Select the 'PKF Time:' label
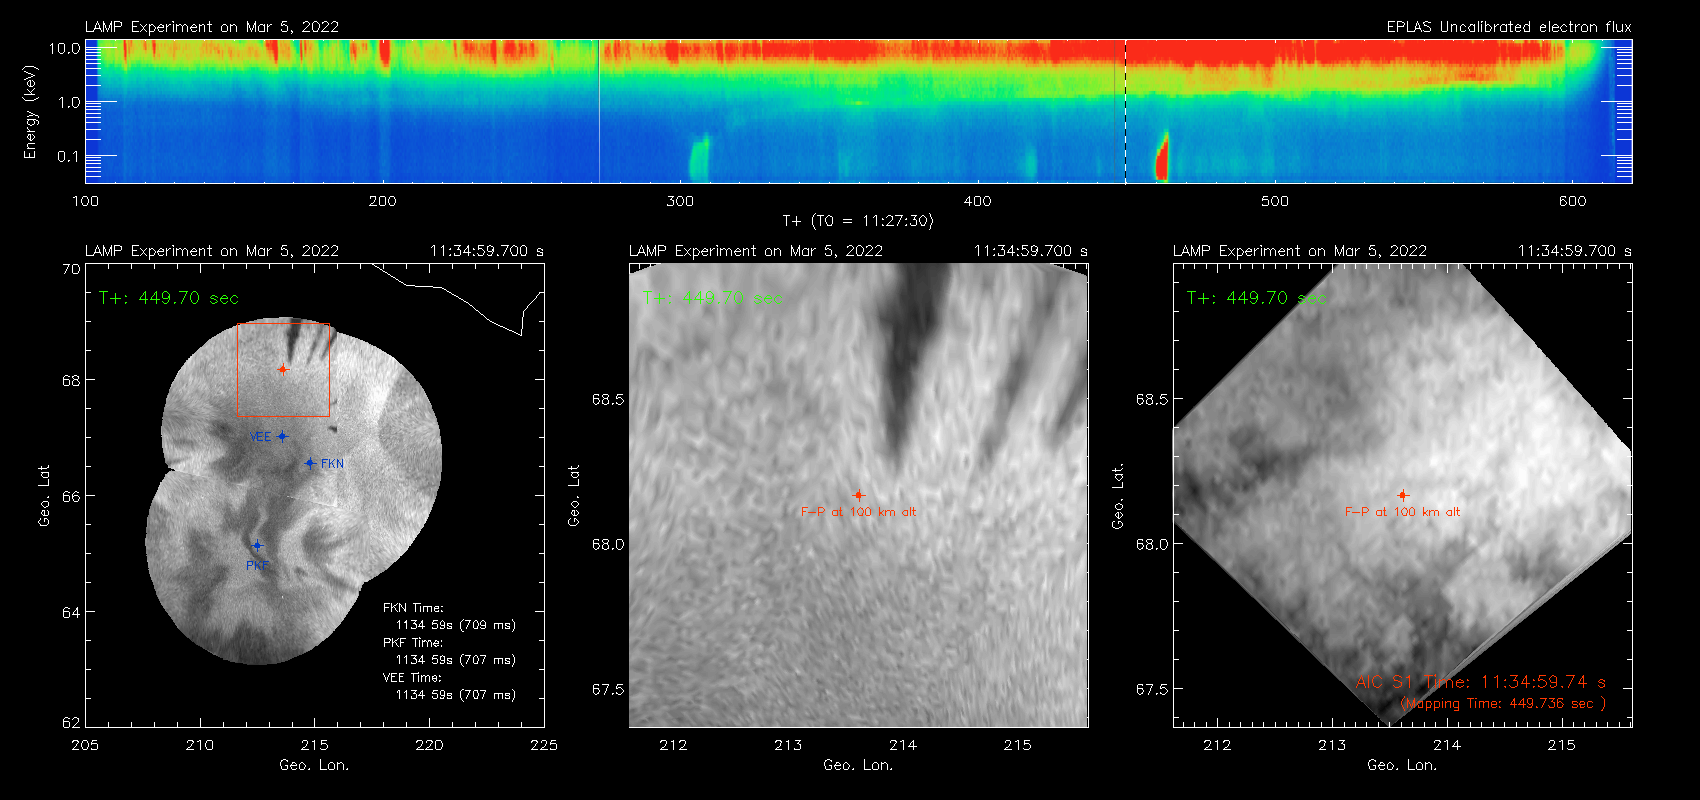Screen dimensions: 1700x800 coord(413,643)
